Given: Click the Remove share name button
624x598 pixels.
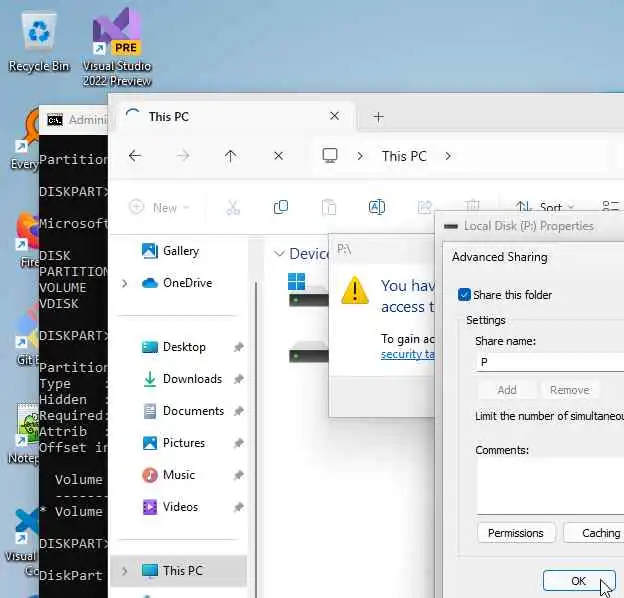Looking at the screenshot, I should (x=569, y=390).
